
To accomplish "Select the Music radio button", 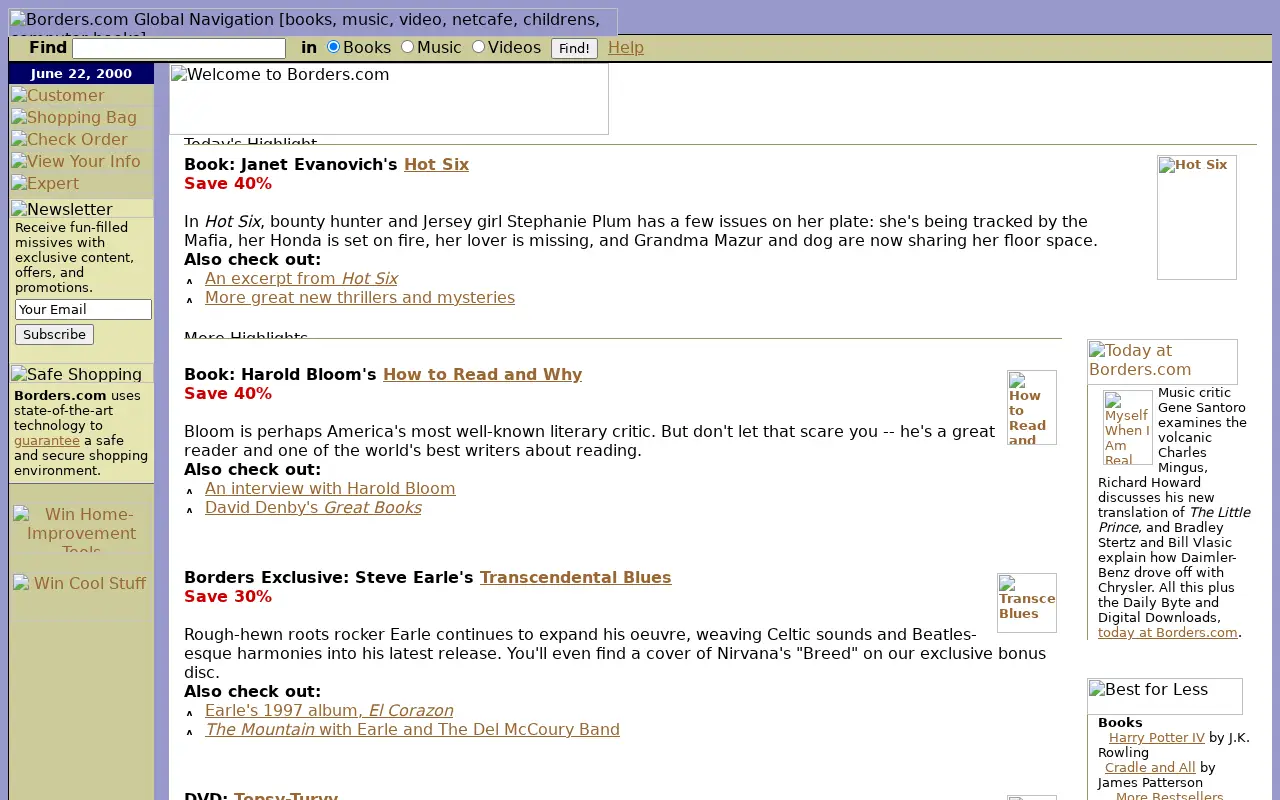I will pyautogui.click(x=408, y=47).
